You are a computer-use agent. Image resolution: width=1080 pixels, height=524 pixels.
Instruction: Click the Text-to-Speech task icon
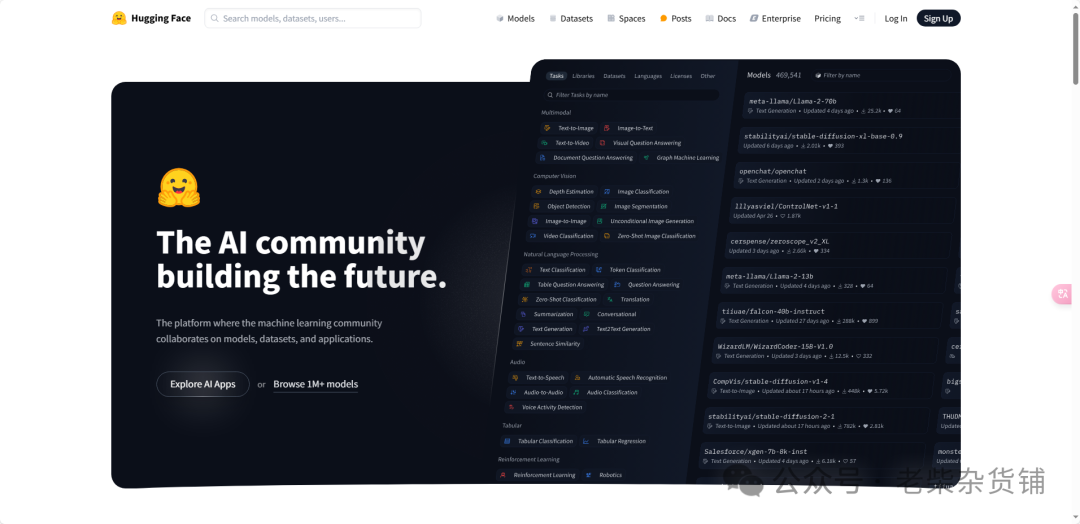515,377
